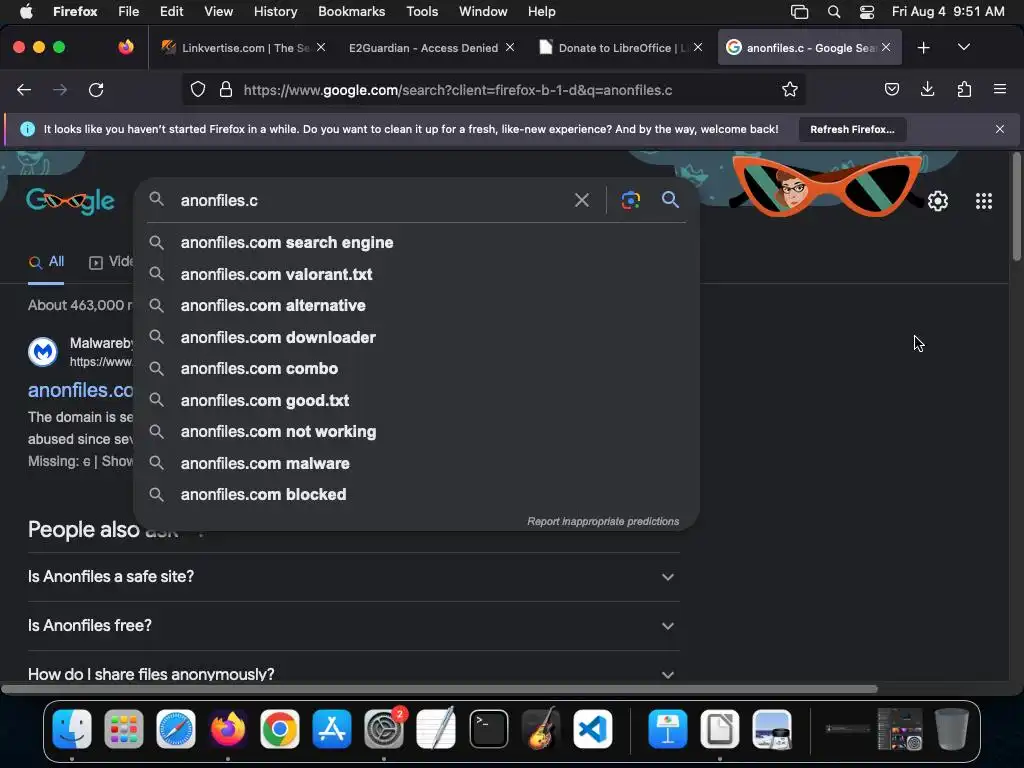Open the Firefox downloads panel
The height and width of the screenshot is (768, 1024).
coord(927,89)
